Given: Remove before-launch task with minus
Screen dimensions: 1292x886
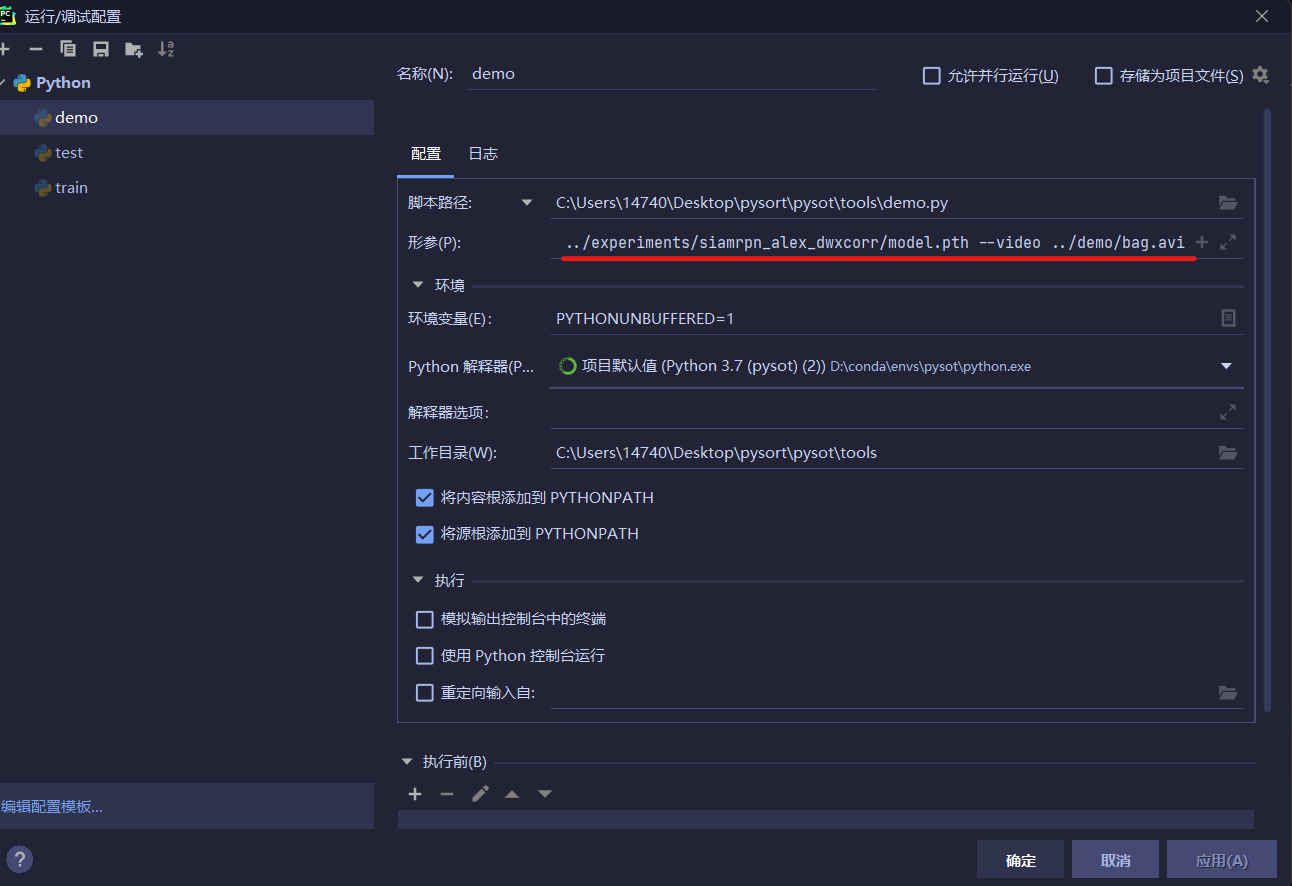Looking at the screenshot, I should click(447, 794).
